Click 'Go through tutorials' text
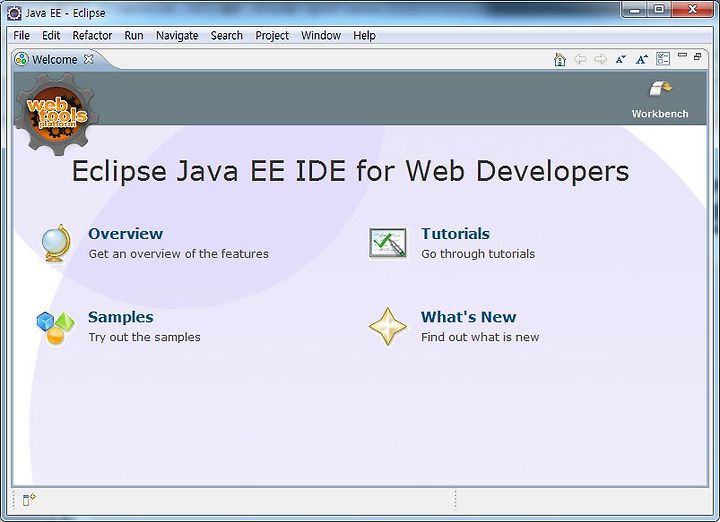 point(478,254)
